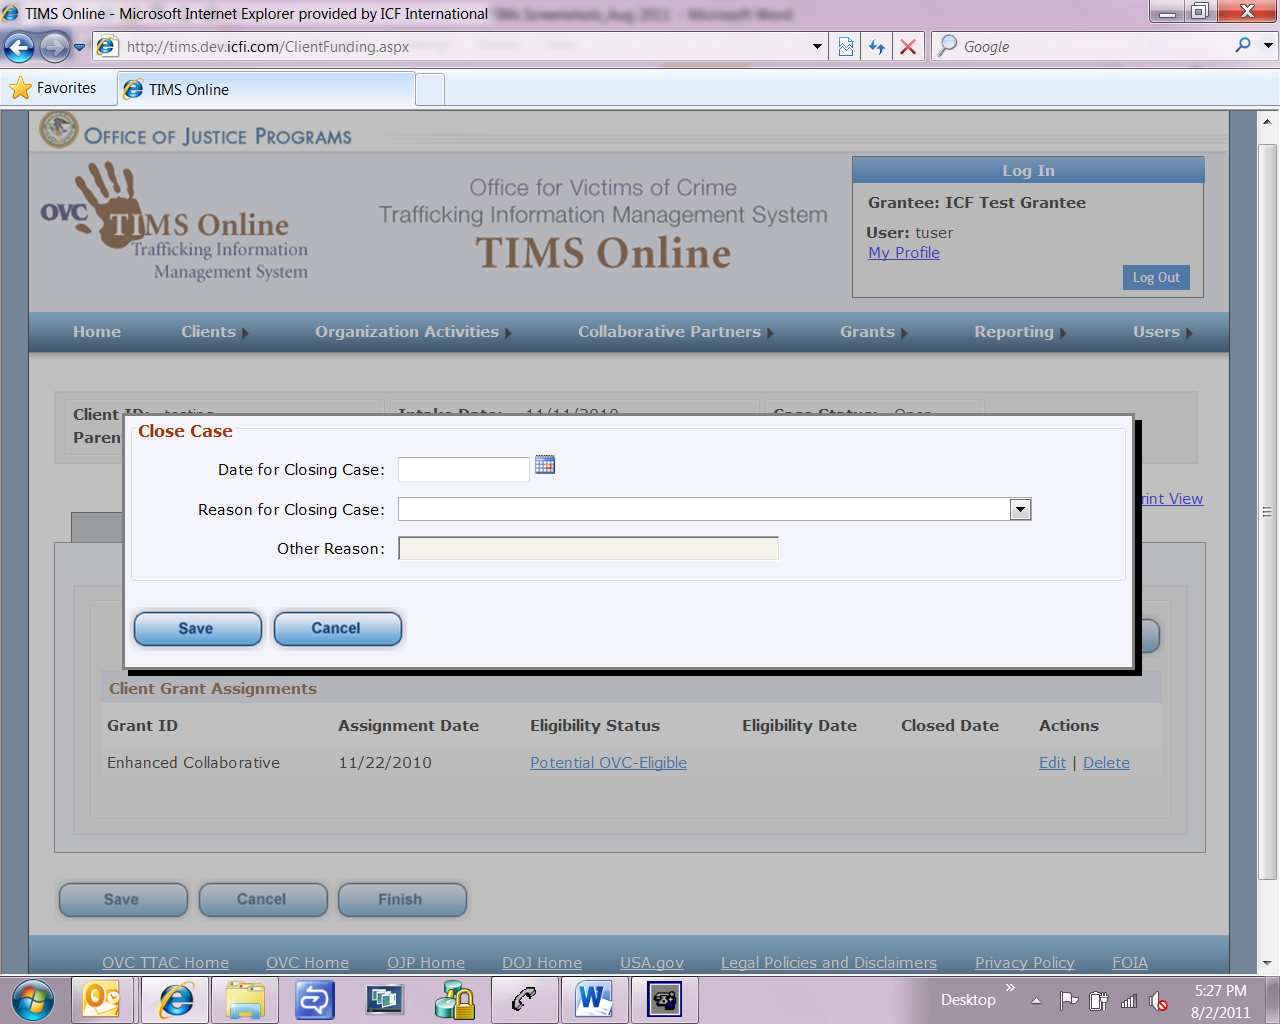Click the power battery tray icon
1280x1024 pixels.
pos(1099,1000)
